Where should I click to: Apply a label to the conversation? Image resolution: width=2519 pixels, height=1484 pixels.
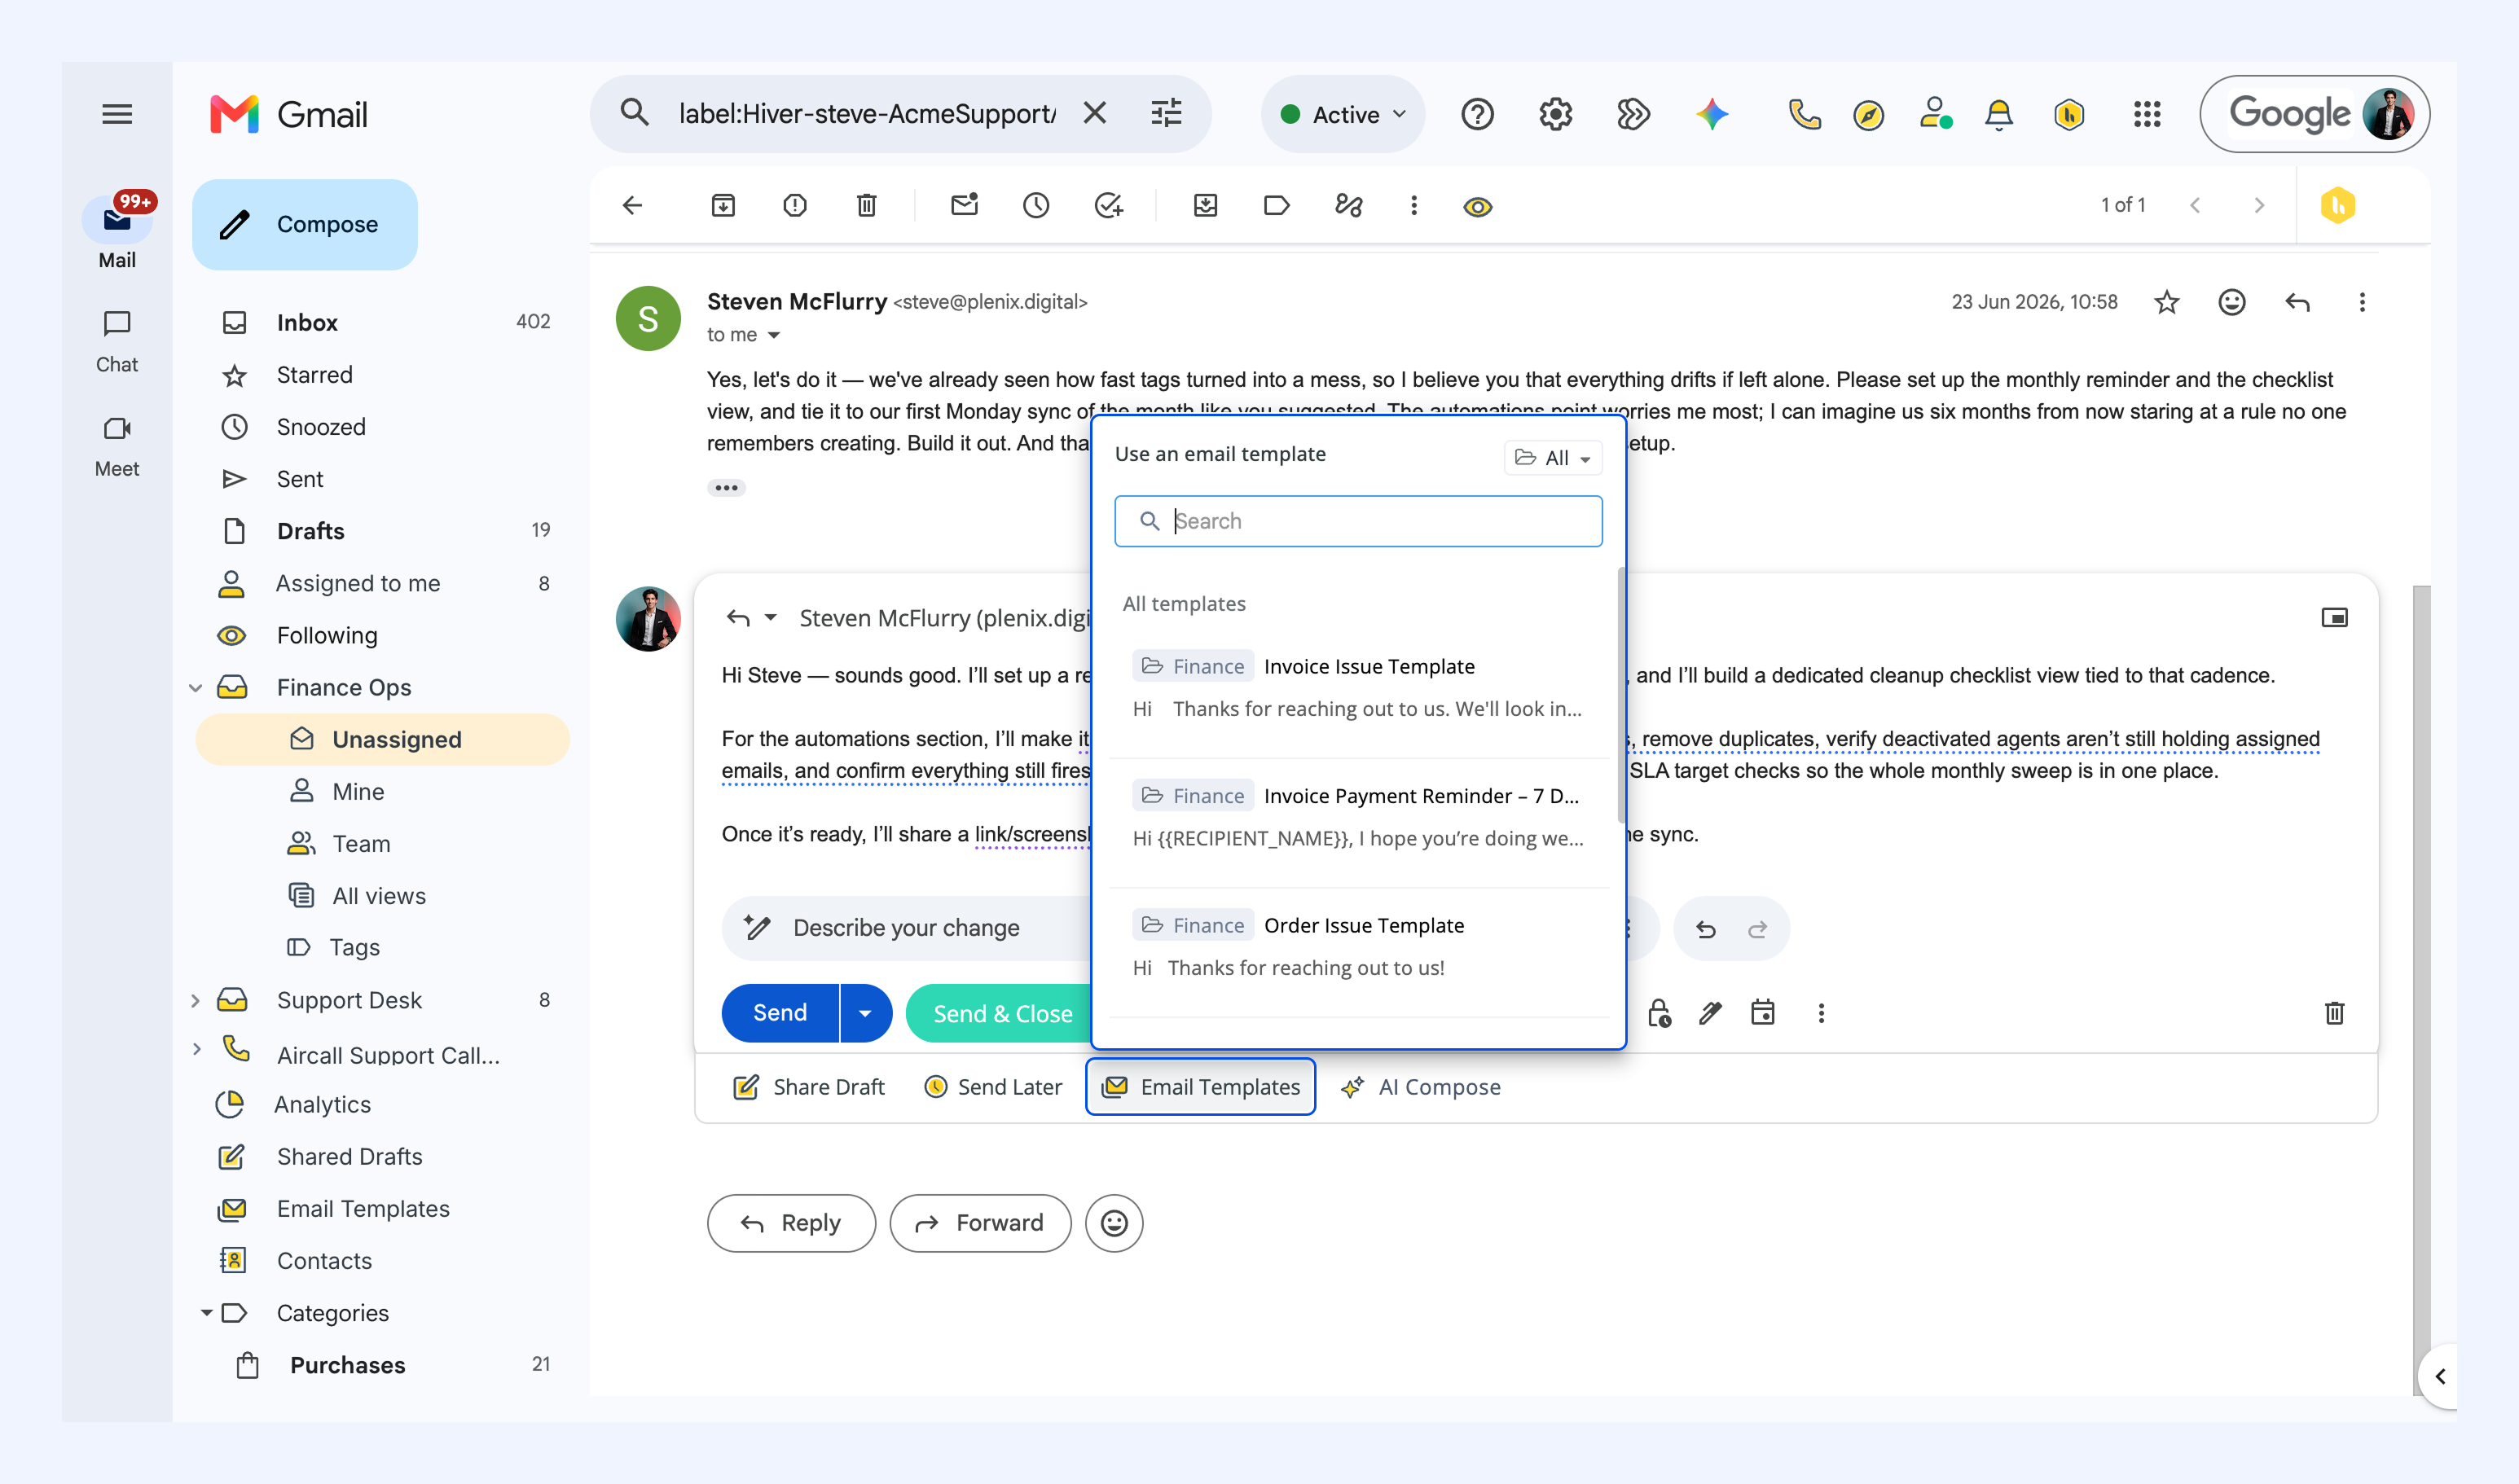tap(1277, 205)
